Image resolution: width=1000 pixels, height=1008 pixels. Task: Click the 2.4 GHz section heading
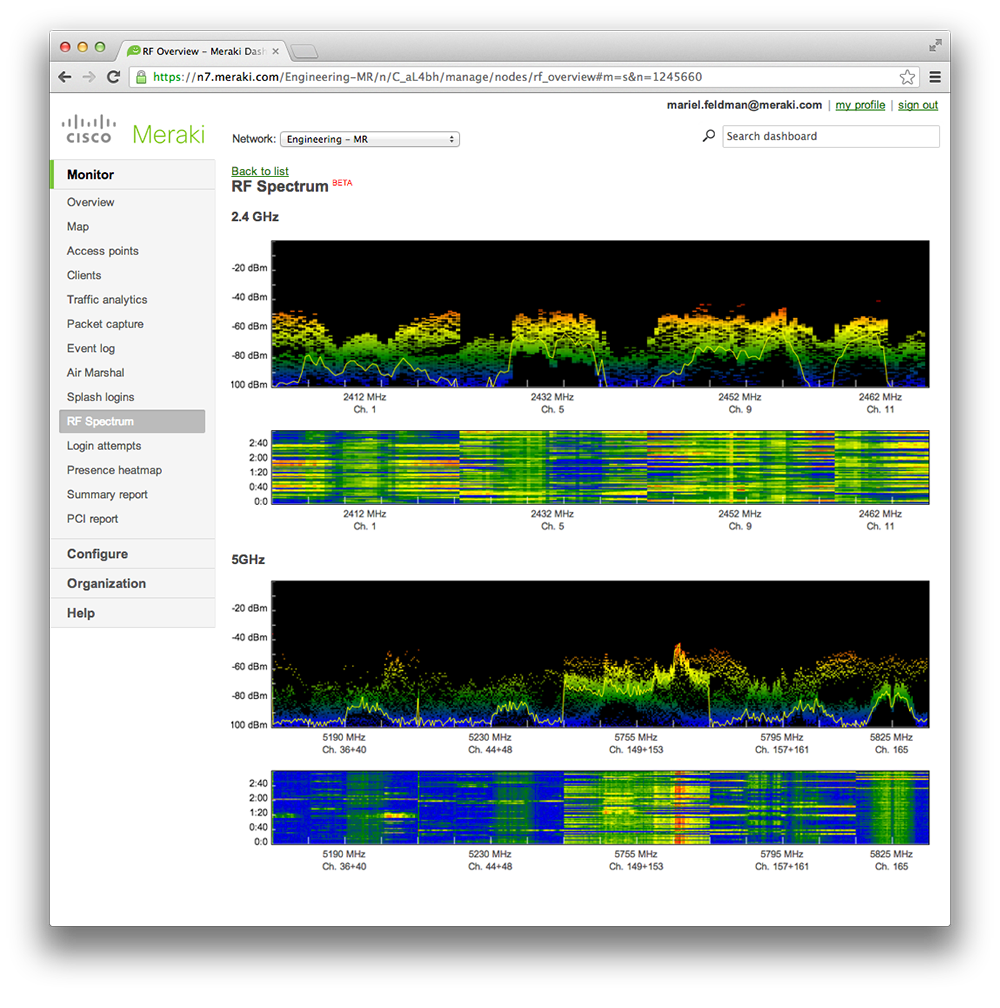click(x=255, y=217)
